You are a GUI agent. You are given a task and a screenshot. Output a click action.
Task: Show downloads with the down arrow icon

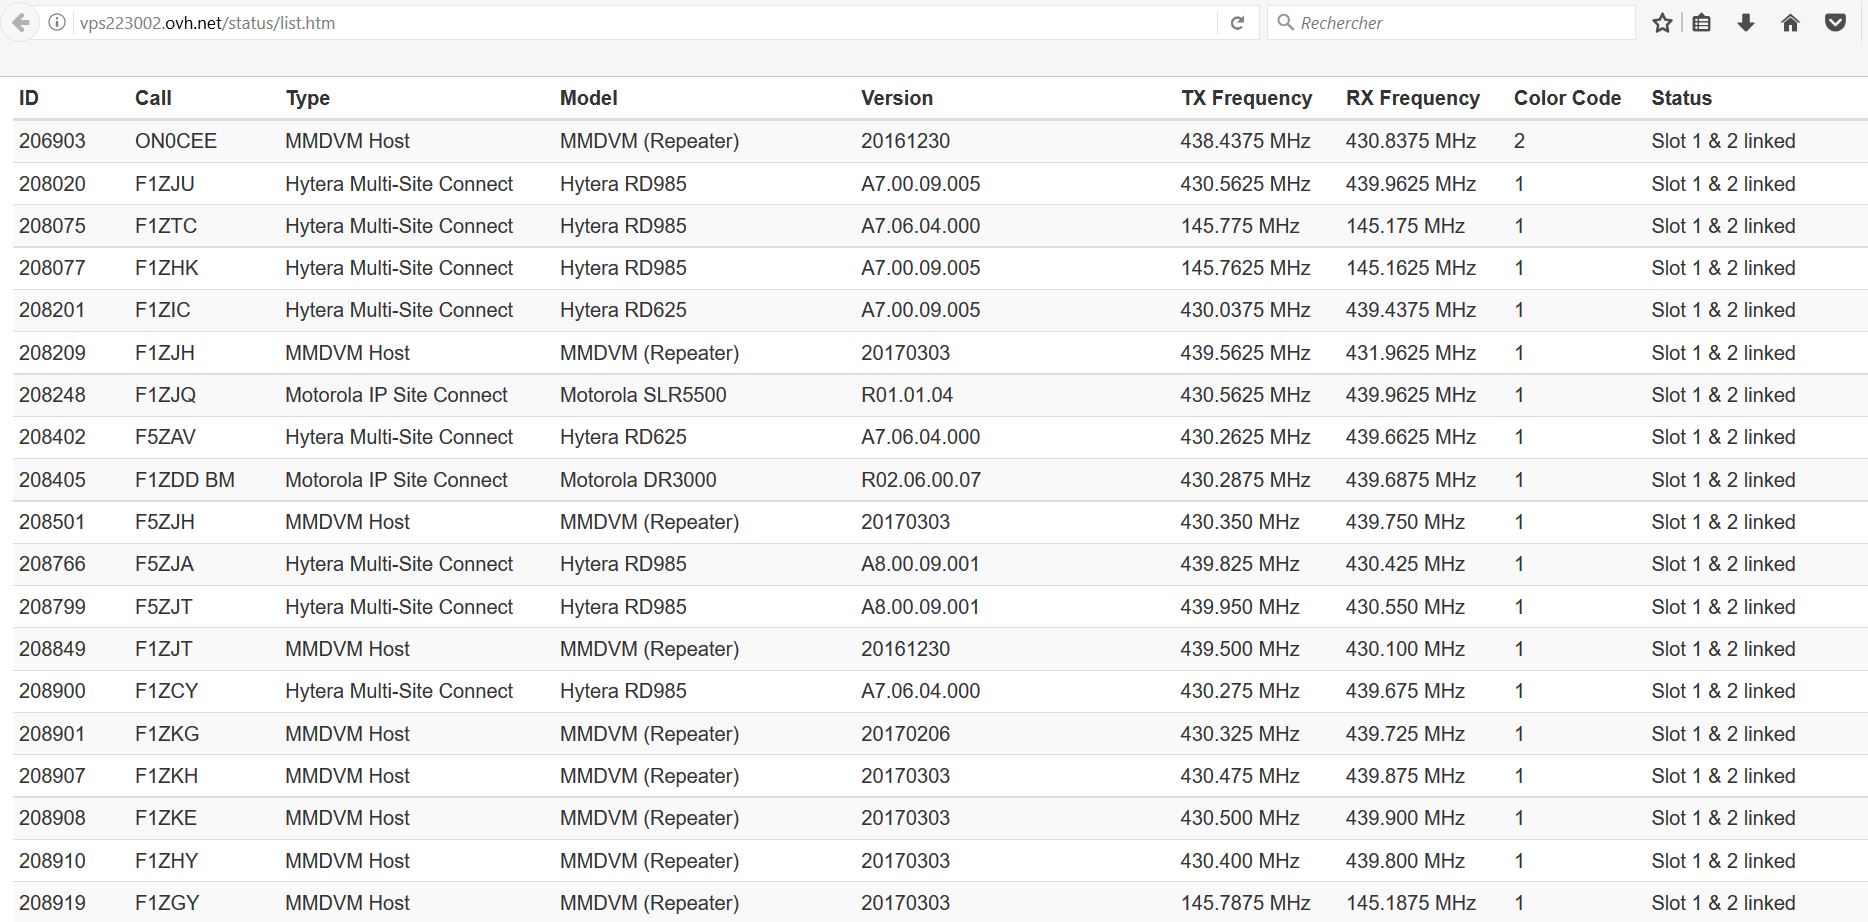(x=1746, y=22)
